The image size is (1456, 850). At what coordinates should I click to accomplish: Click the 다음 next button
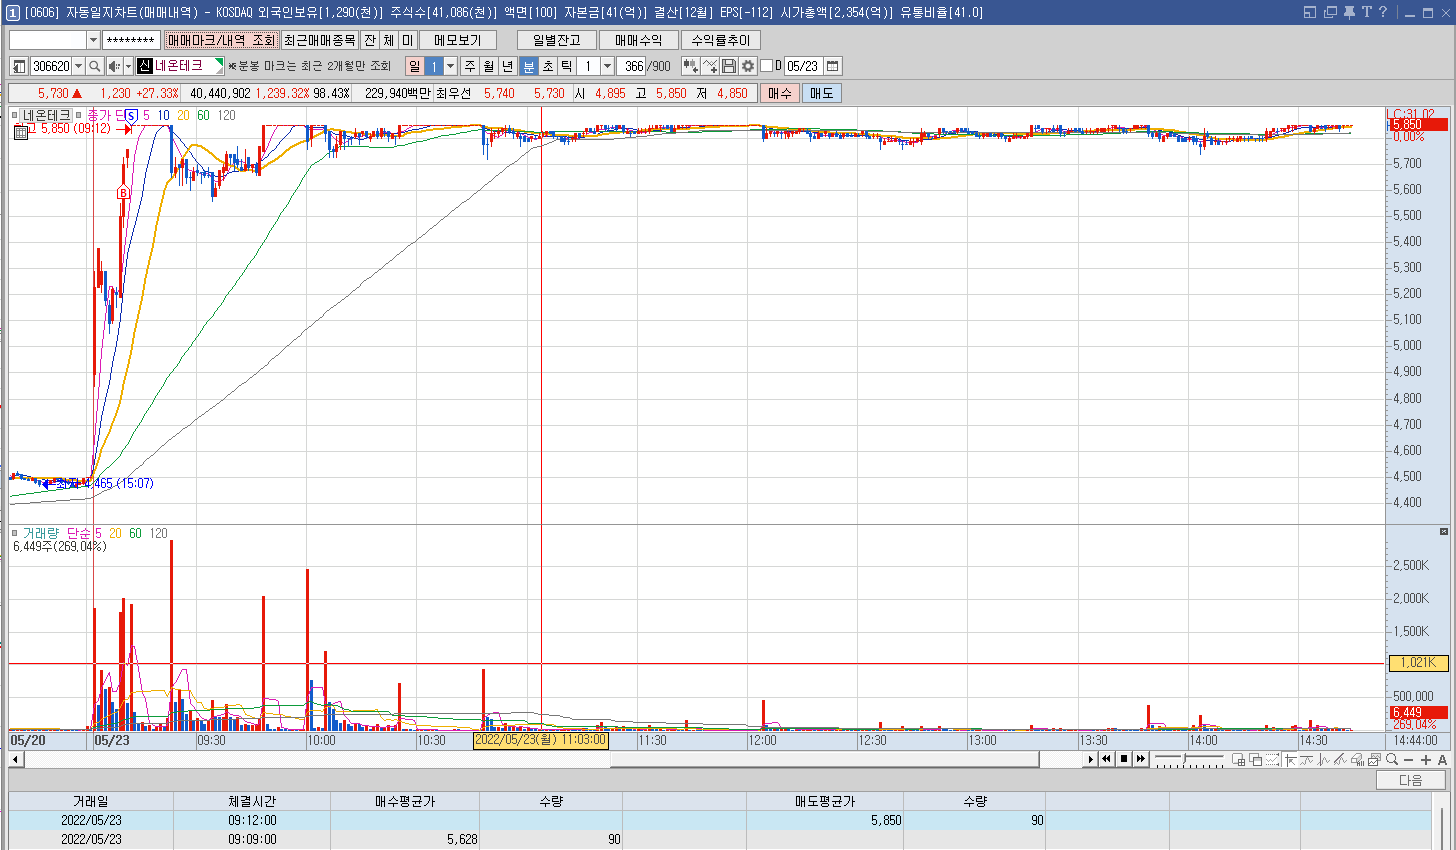point(1410,780)
